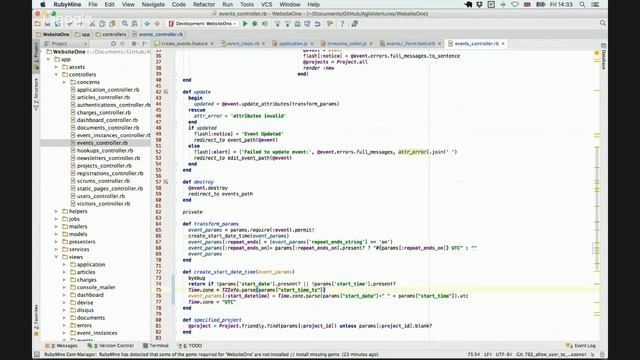The width and height of the screenshot is (640, 360).
Task: Click the Undo toolbar icon
Action: [70, 24]
